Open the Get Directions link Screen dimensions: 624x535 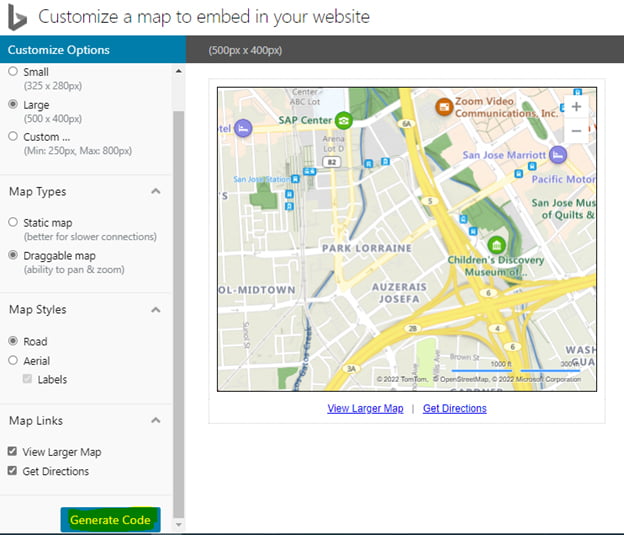point(454,408)
